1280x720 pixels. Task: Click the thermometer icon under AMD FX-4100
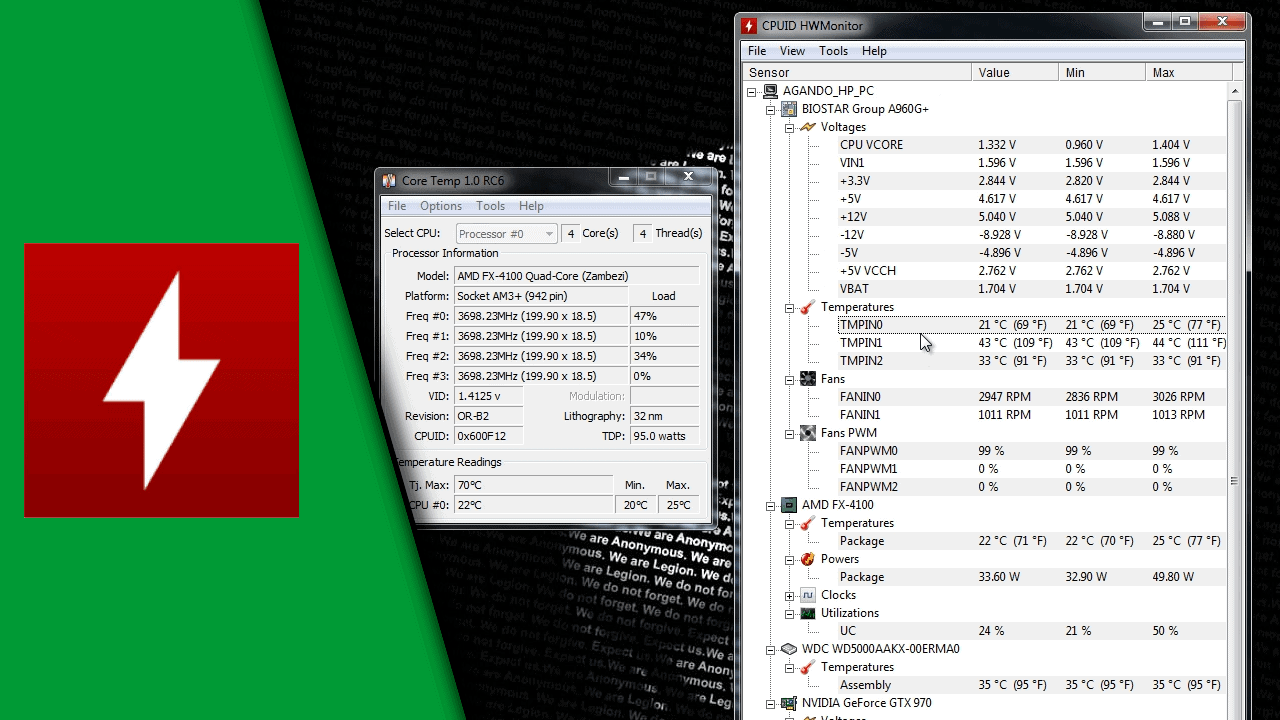click(x=808, y=523)
